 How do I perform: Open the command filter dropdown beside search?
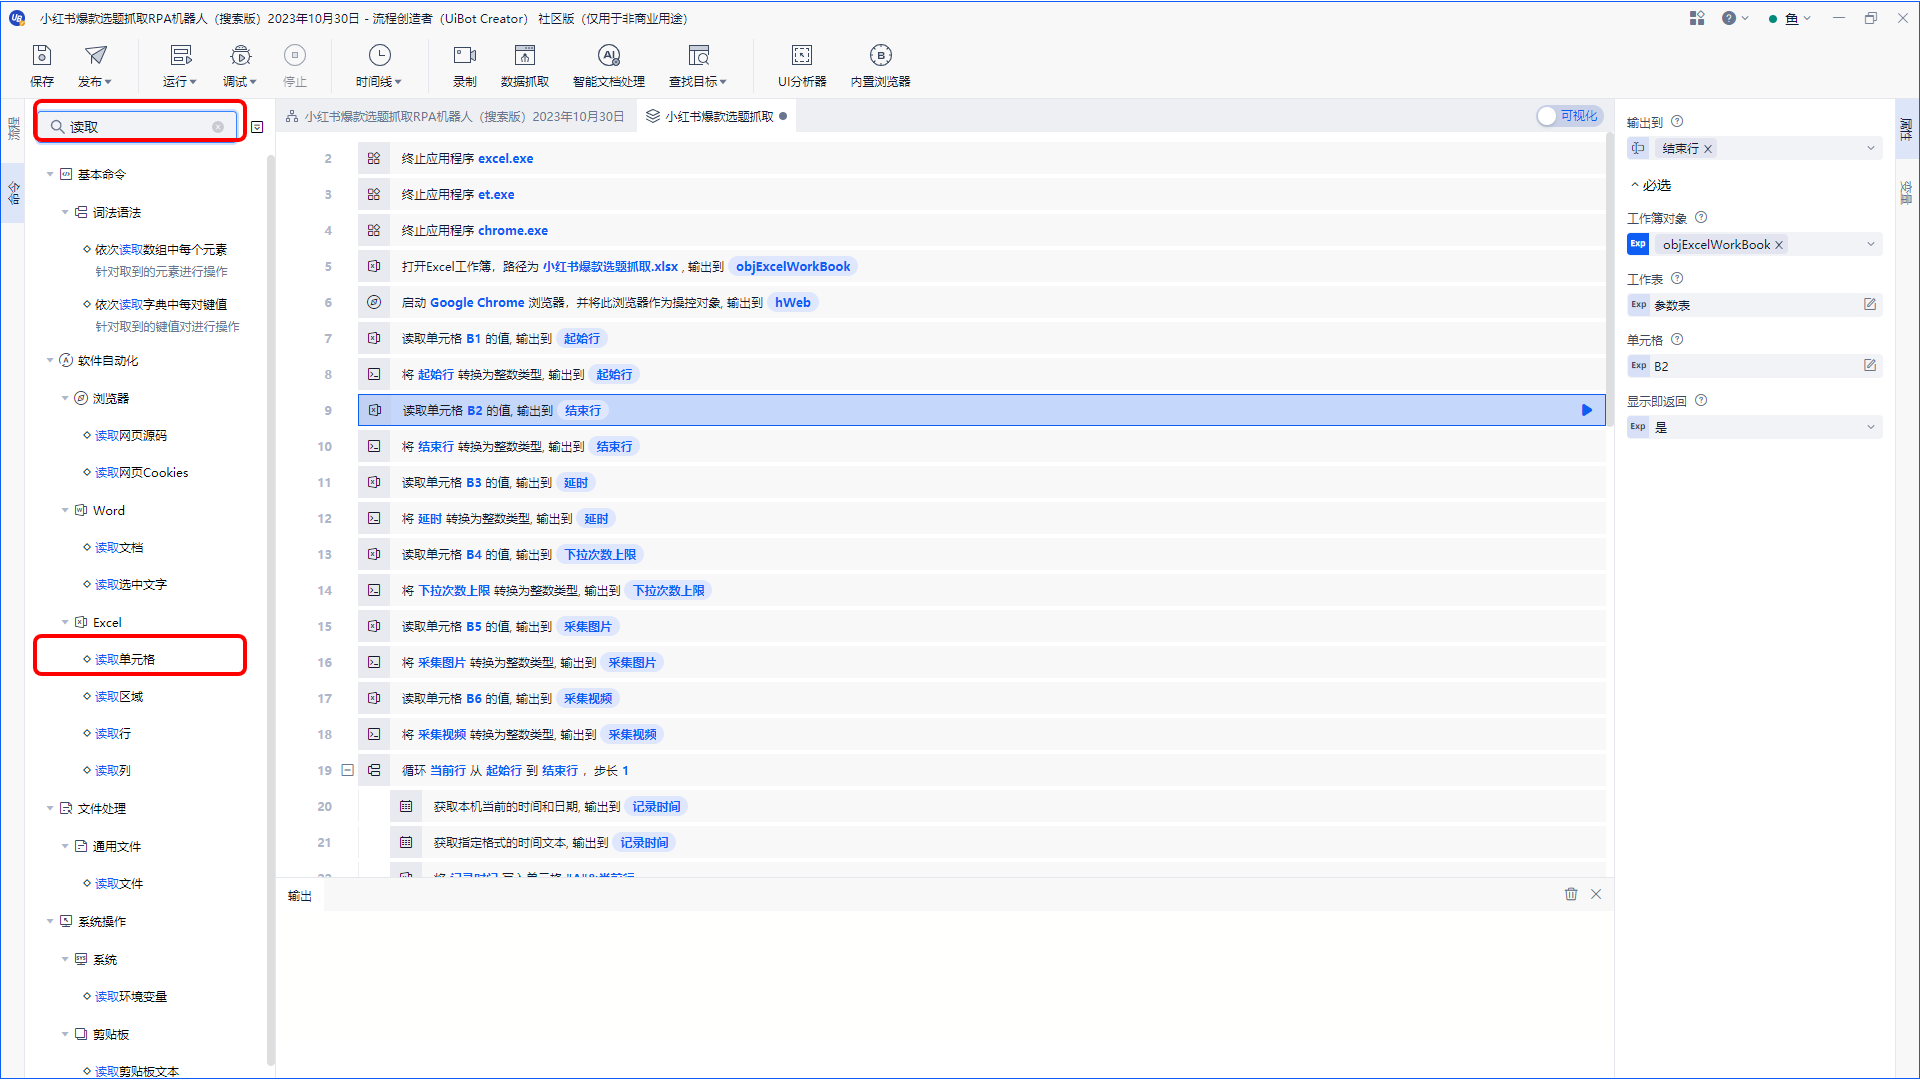[257, 127]
